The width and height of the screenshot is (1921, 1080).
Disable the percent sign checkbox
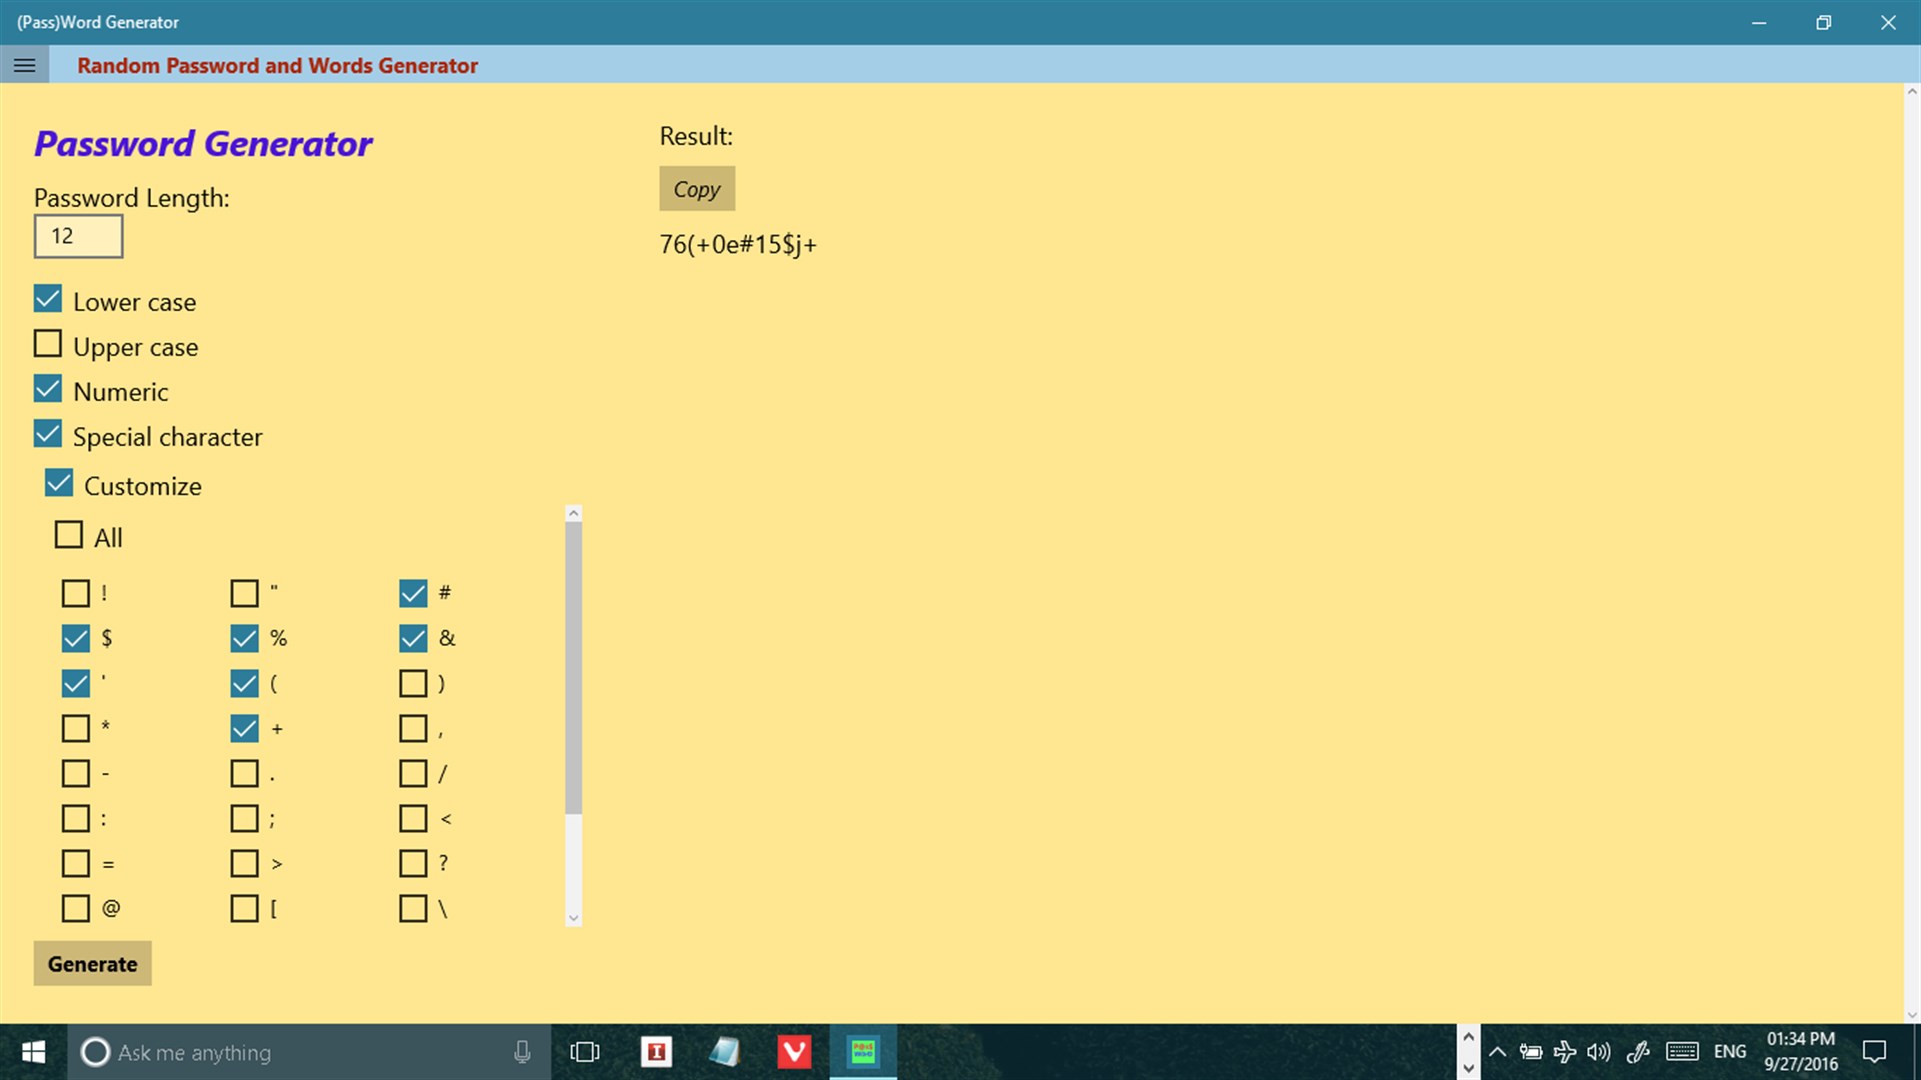[x=243, y=637]
